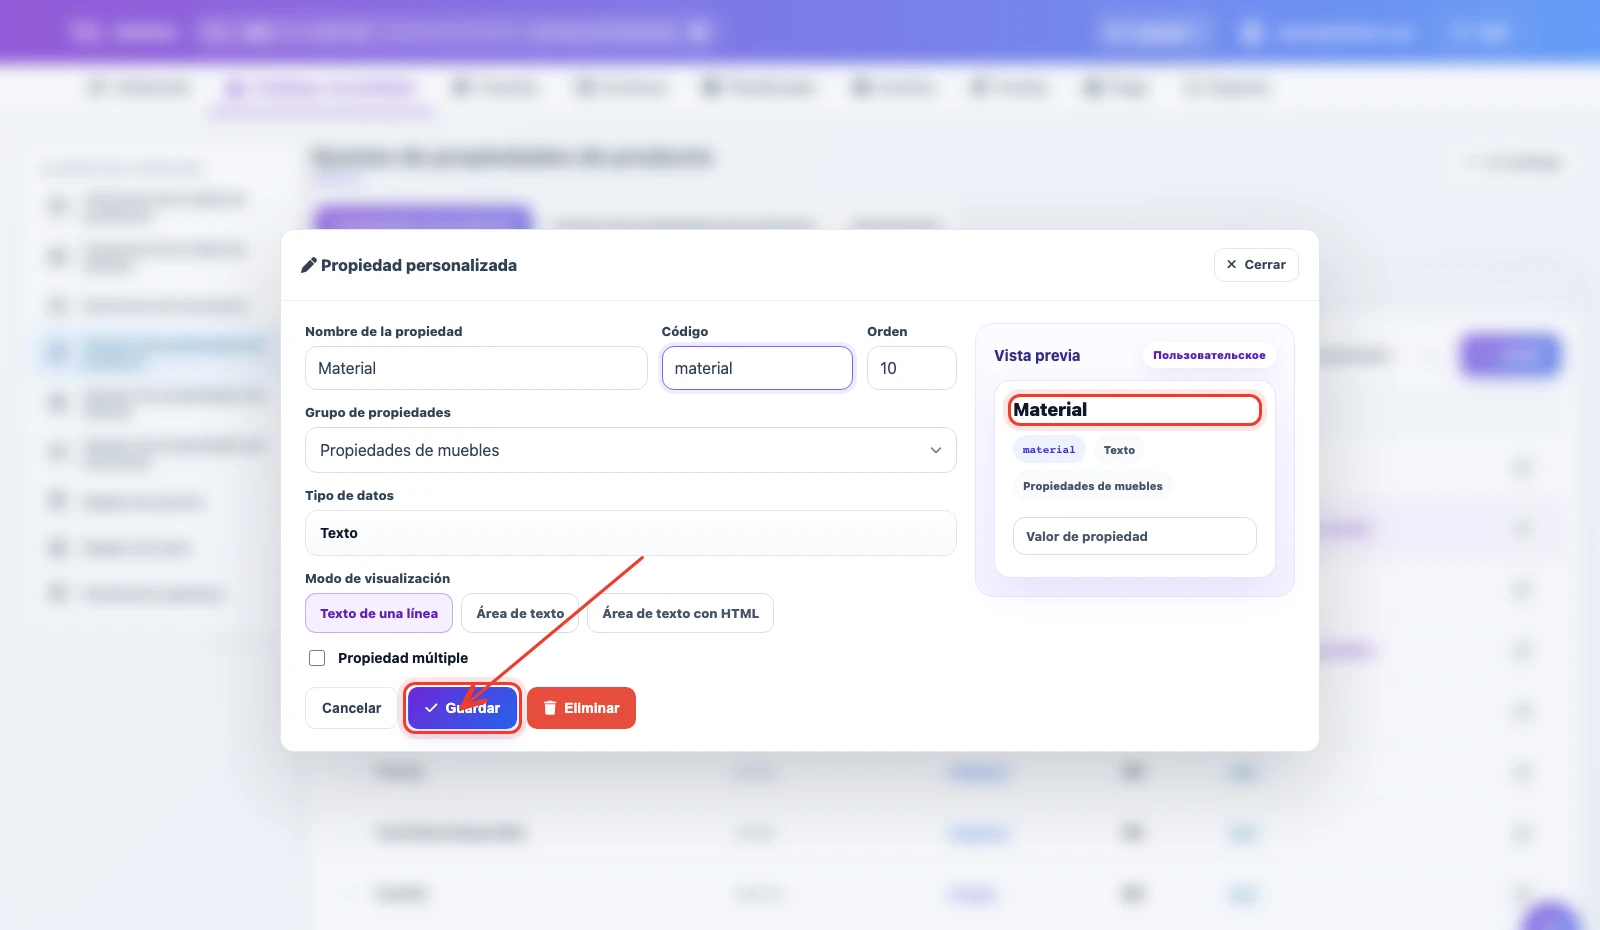Click the Vista previa title
Viewport: 1600px width, 930px height.
(1037, 355)
